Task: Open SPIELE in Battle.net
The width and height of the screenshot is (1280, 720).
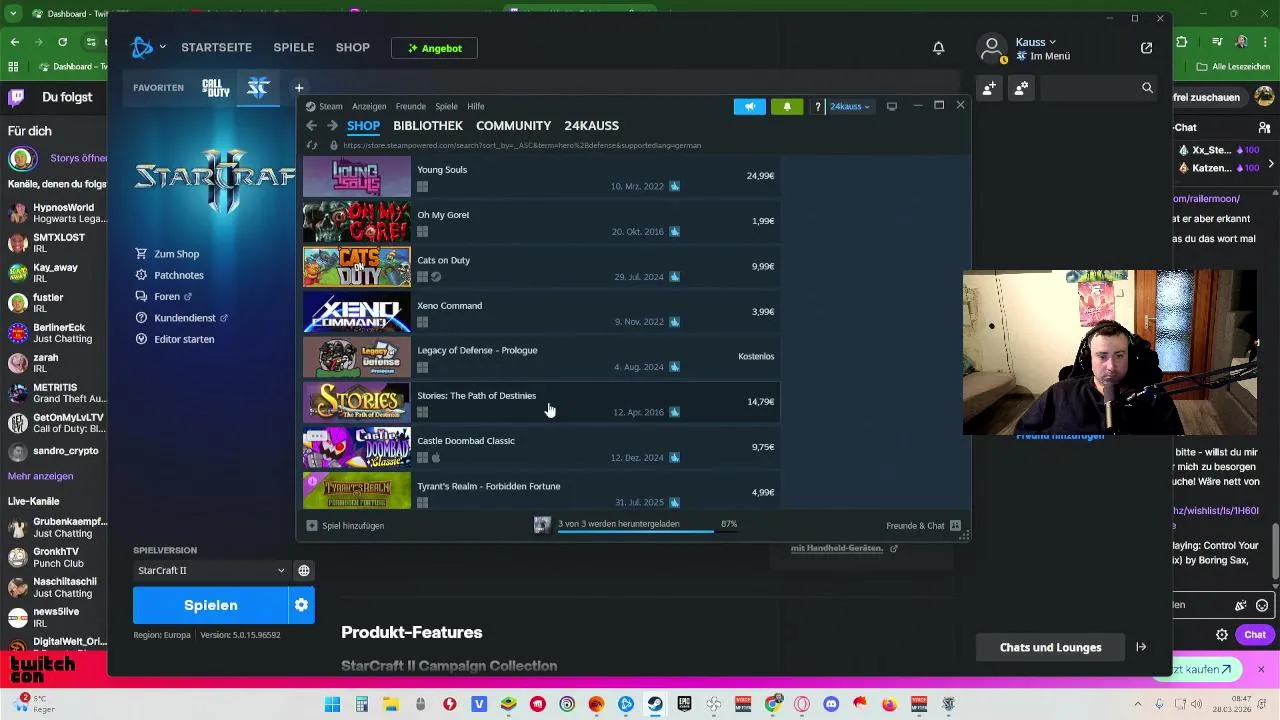Action: pyautogui.click(x=294, y=48)
